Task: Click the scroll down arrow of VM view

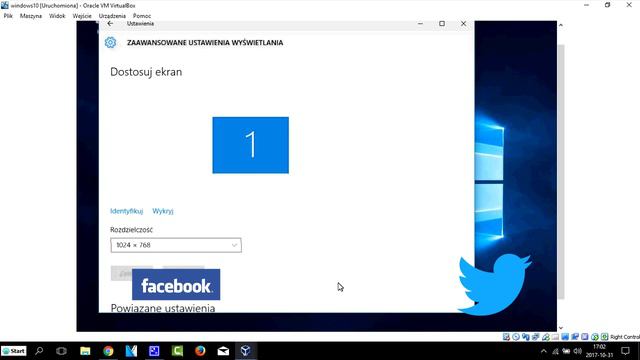Action: 561,328
